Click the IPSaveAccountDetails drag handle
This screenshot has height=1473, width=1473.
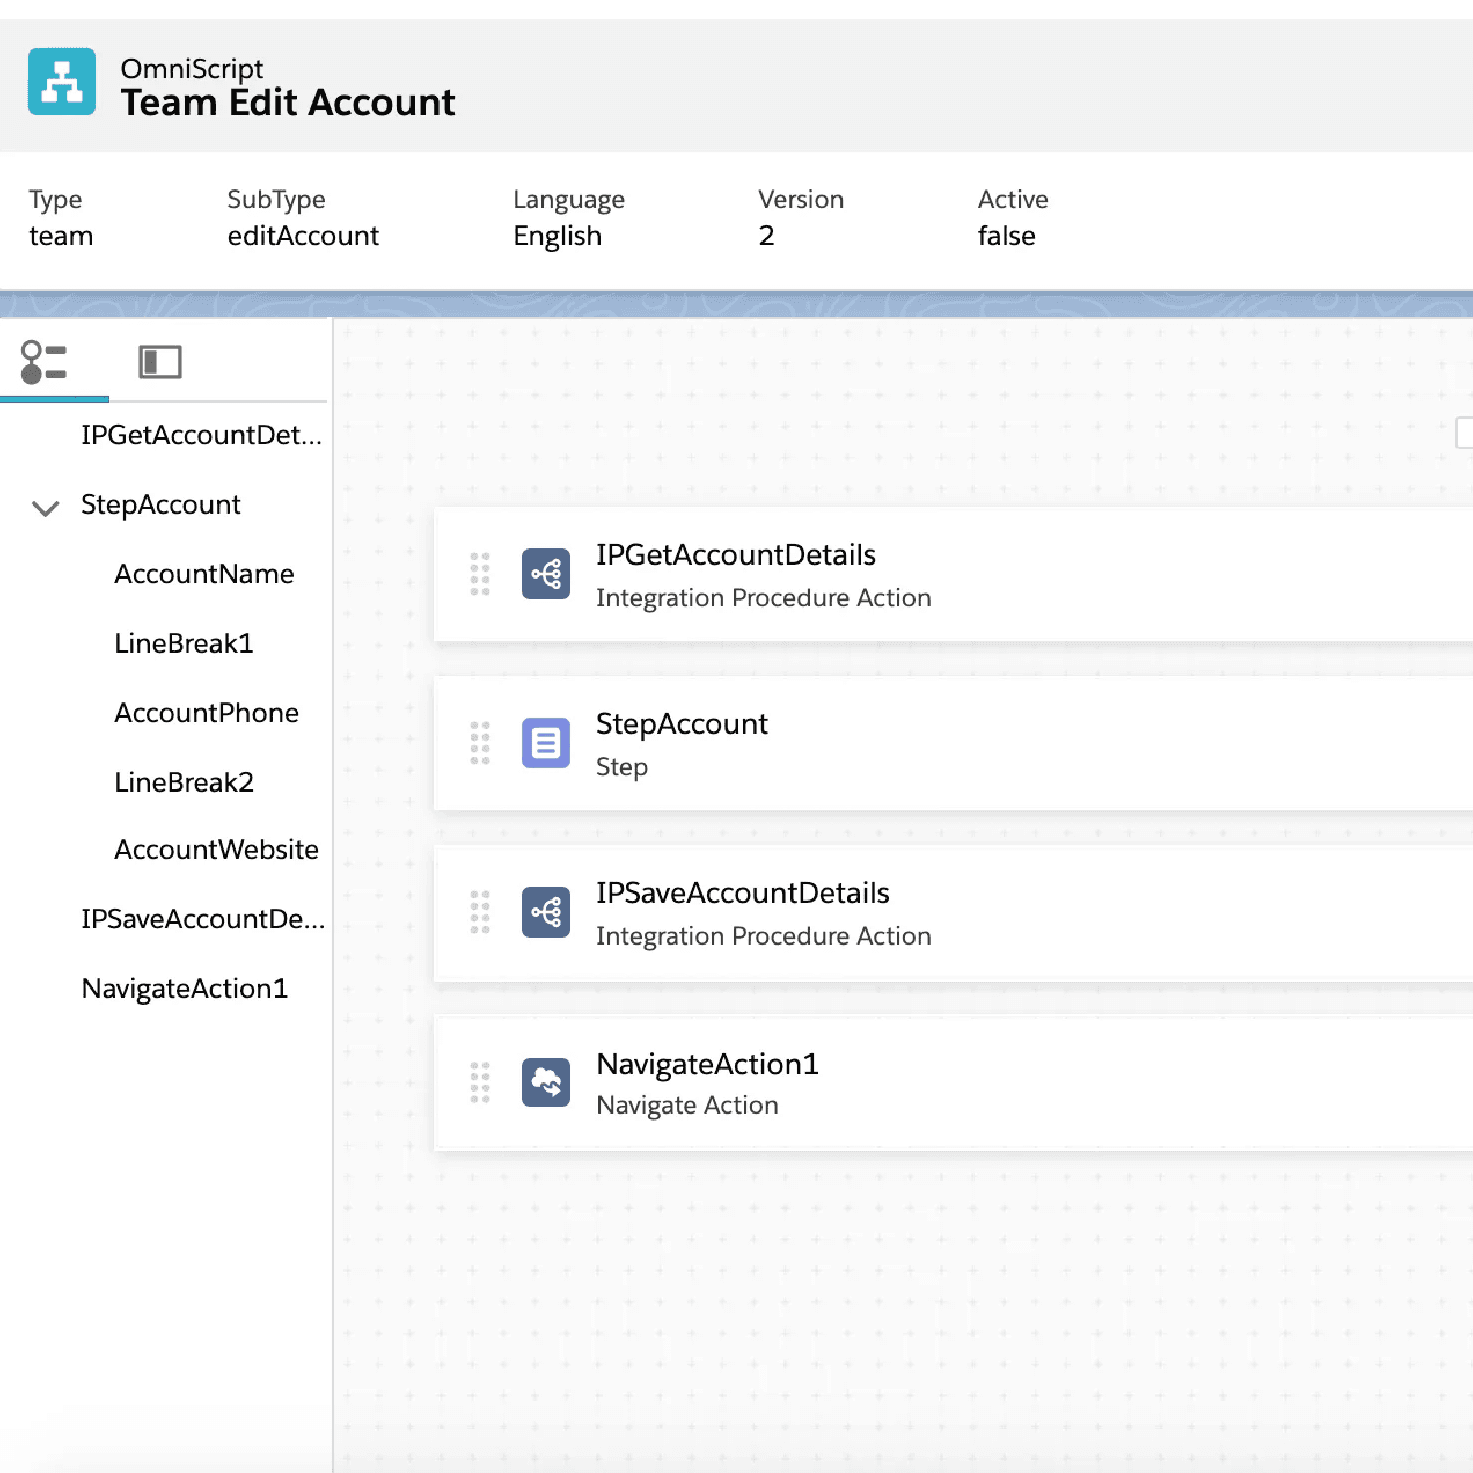click(480, 912)
